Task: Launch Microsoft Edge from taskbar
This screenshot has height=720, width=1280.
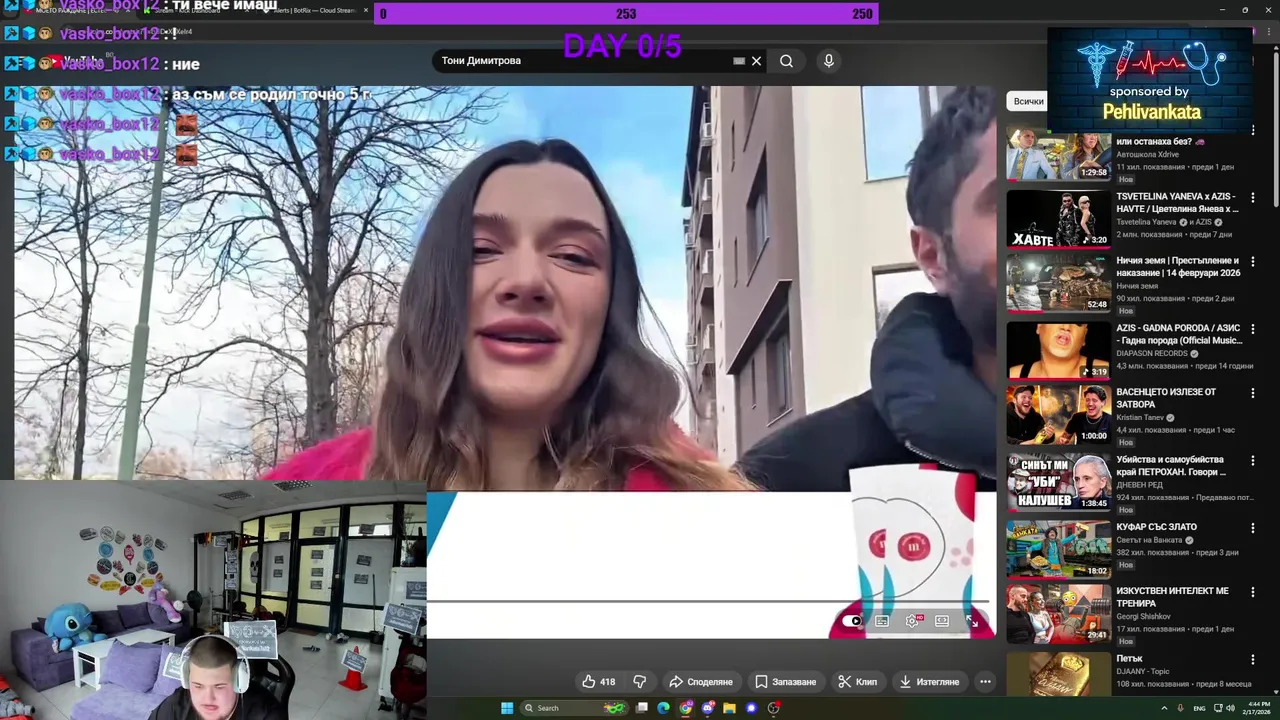Action: [663, 708]
